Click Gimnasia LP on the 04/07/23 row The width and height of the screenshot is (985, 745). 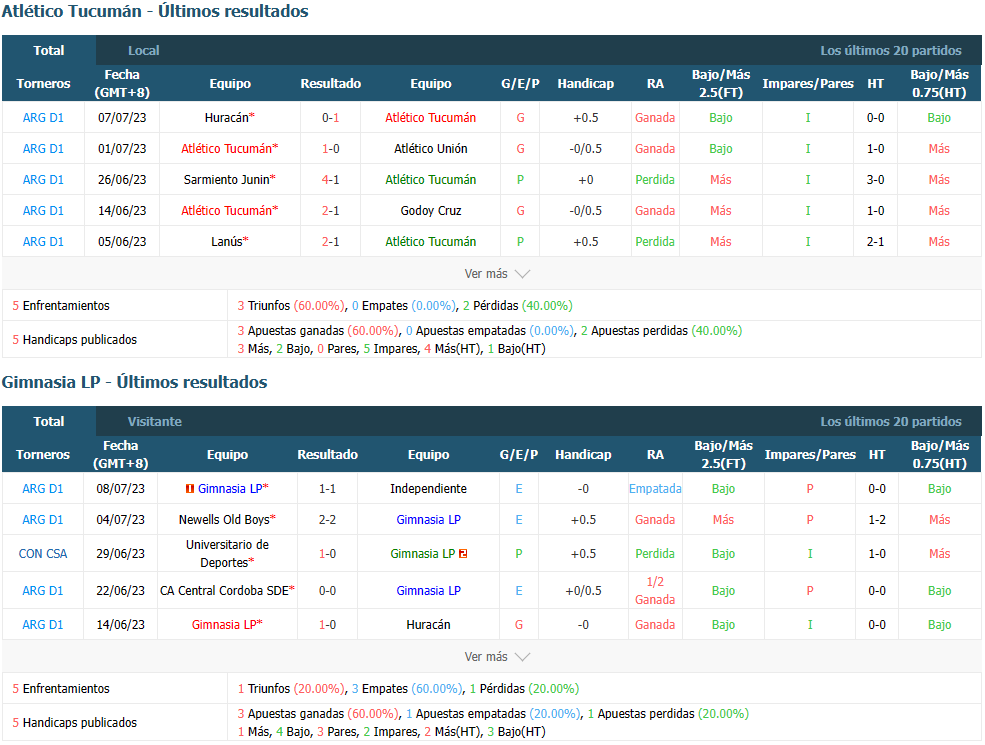tap(428, 520)
